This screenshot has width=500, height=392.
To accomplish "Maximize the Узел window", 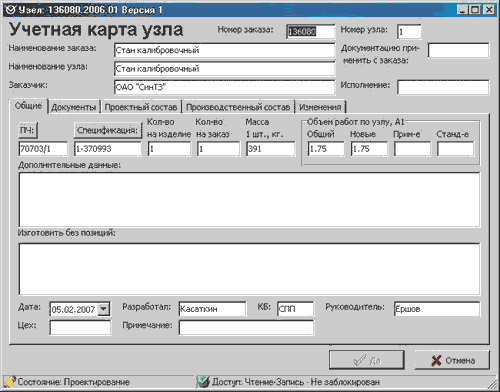I will pos(475,10).
